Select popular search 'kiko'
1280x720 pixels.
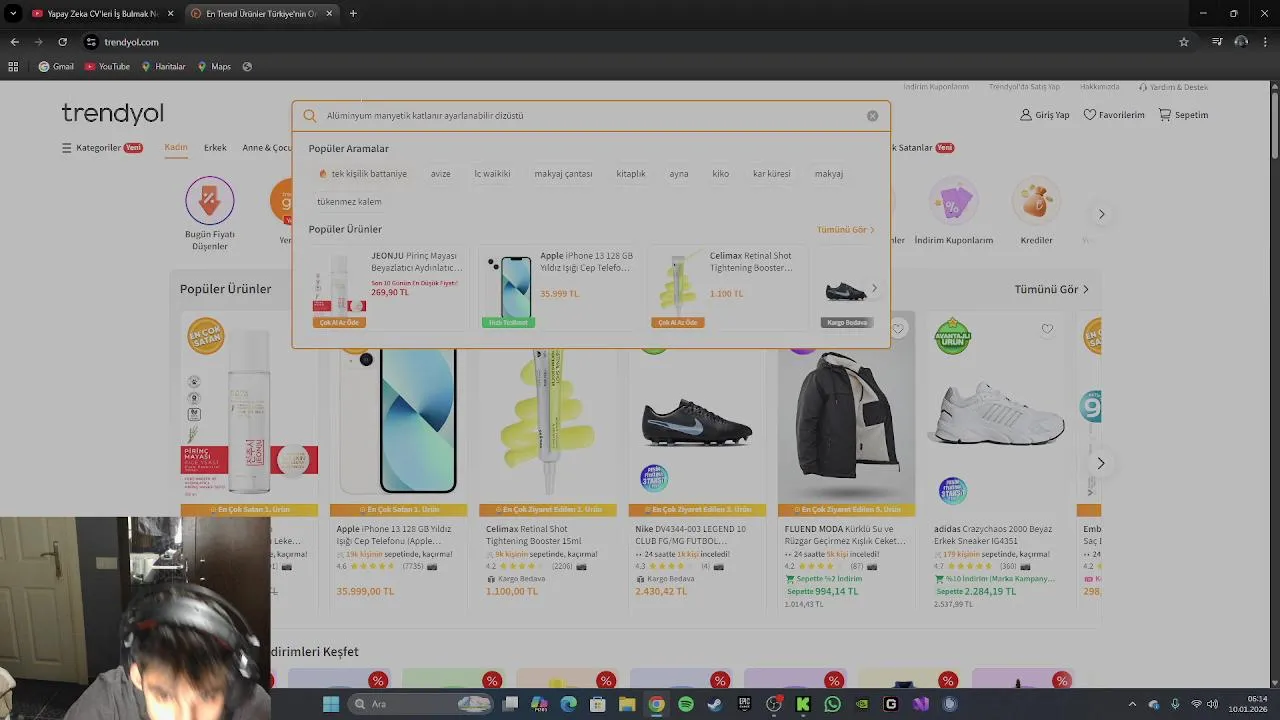(x=721, y=174)
